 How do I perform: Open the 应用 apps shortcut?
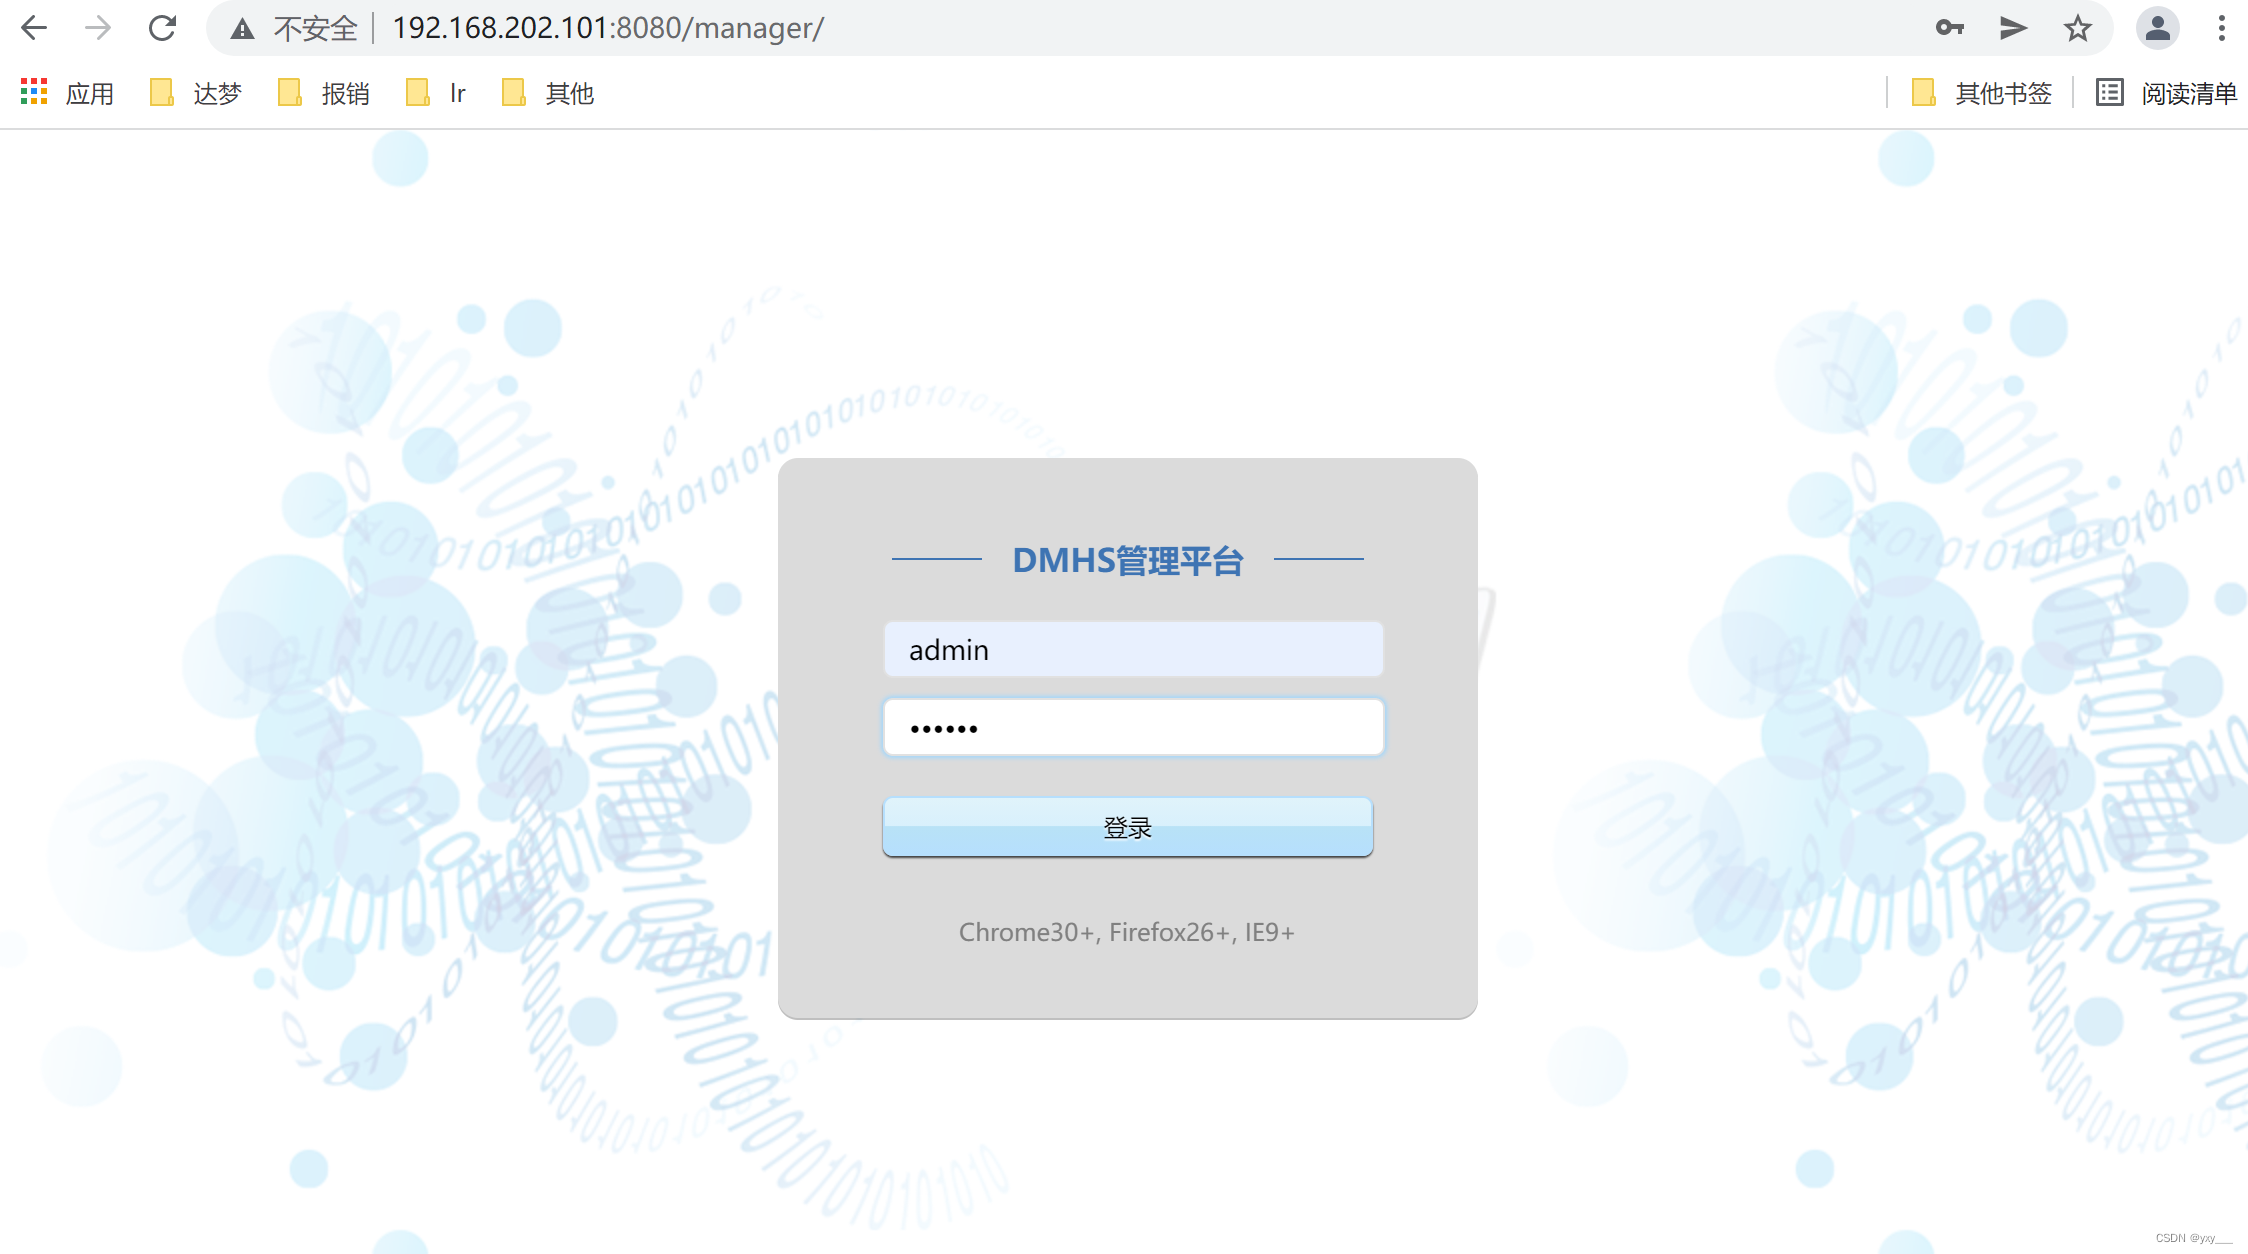pos(68,93)
